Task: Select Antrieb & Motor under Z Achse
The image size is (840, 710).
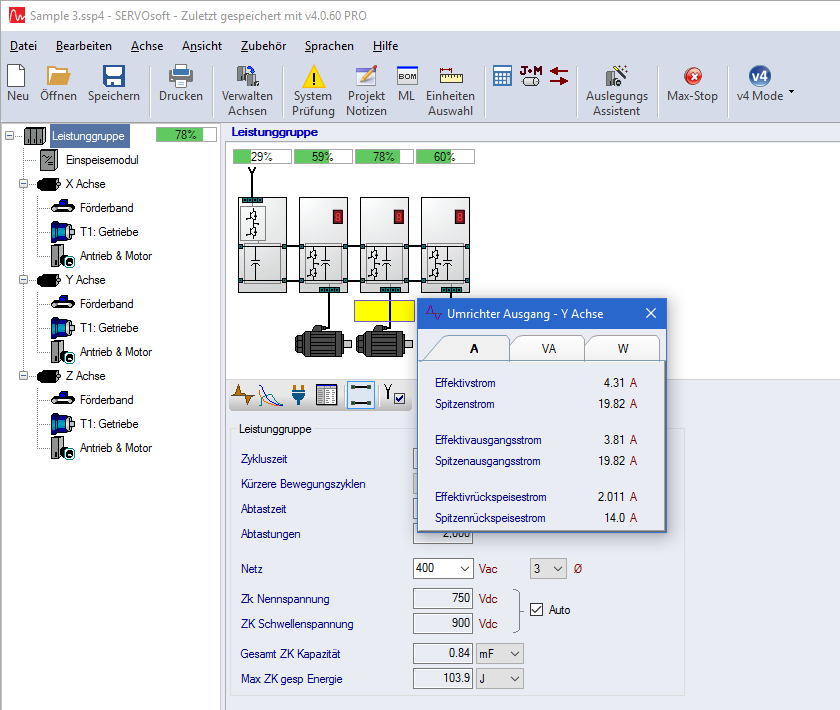Action: pos(115,448)
